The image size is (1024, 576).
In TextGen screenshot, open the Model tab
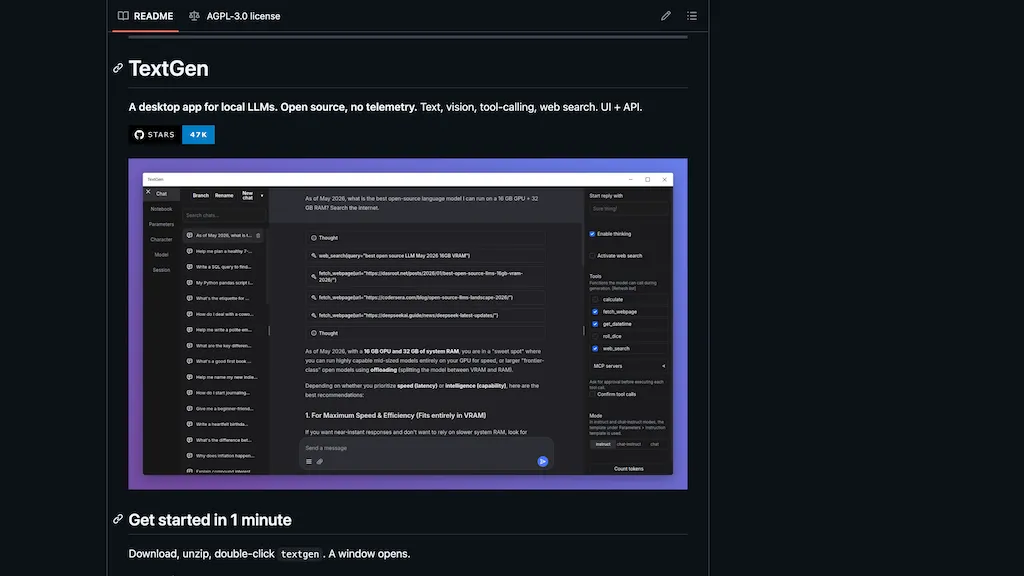161,255
